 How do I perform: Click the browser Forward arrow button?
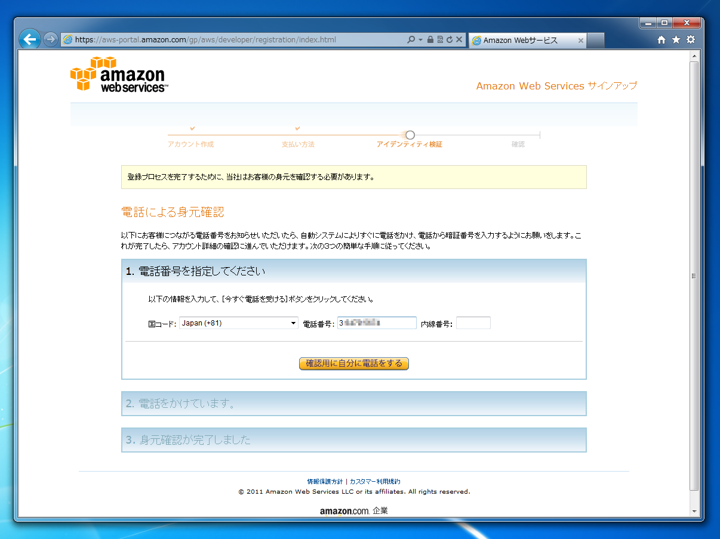(51, 39)
